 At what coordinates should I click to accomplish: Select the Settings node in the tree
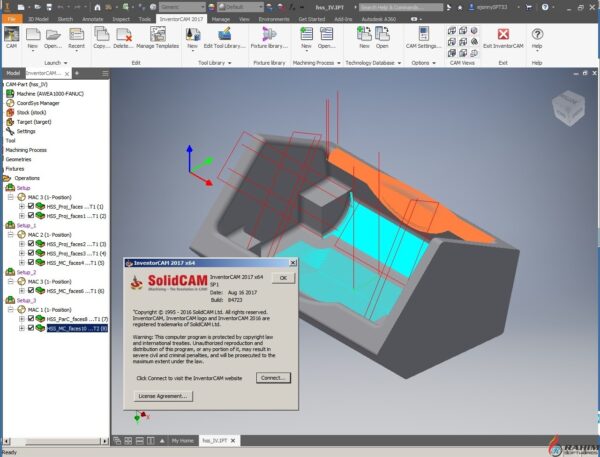tap(26, 131)
